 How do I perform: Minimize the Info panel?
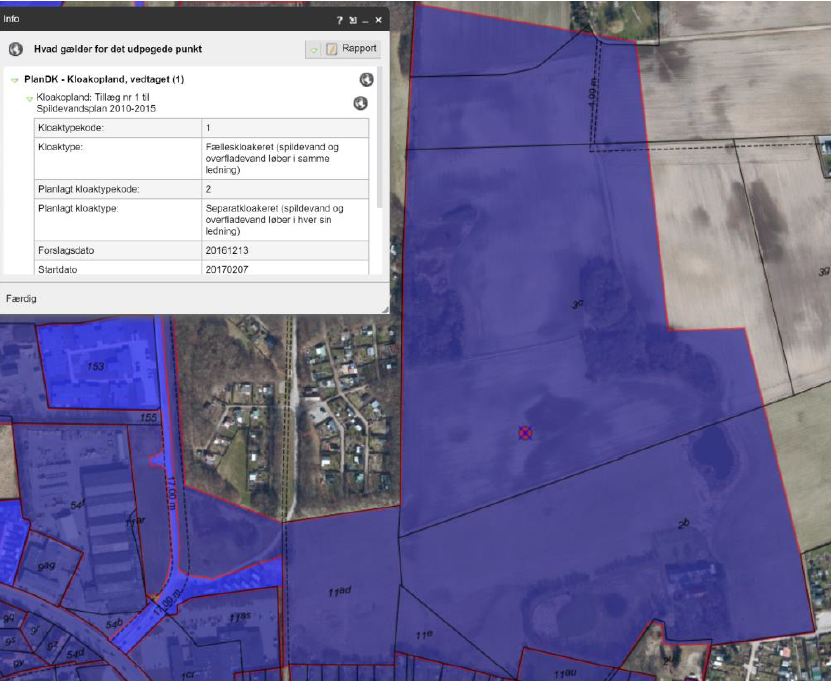(365, 20)
